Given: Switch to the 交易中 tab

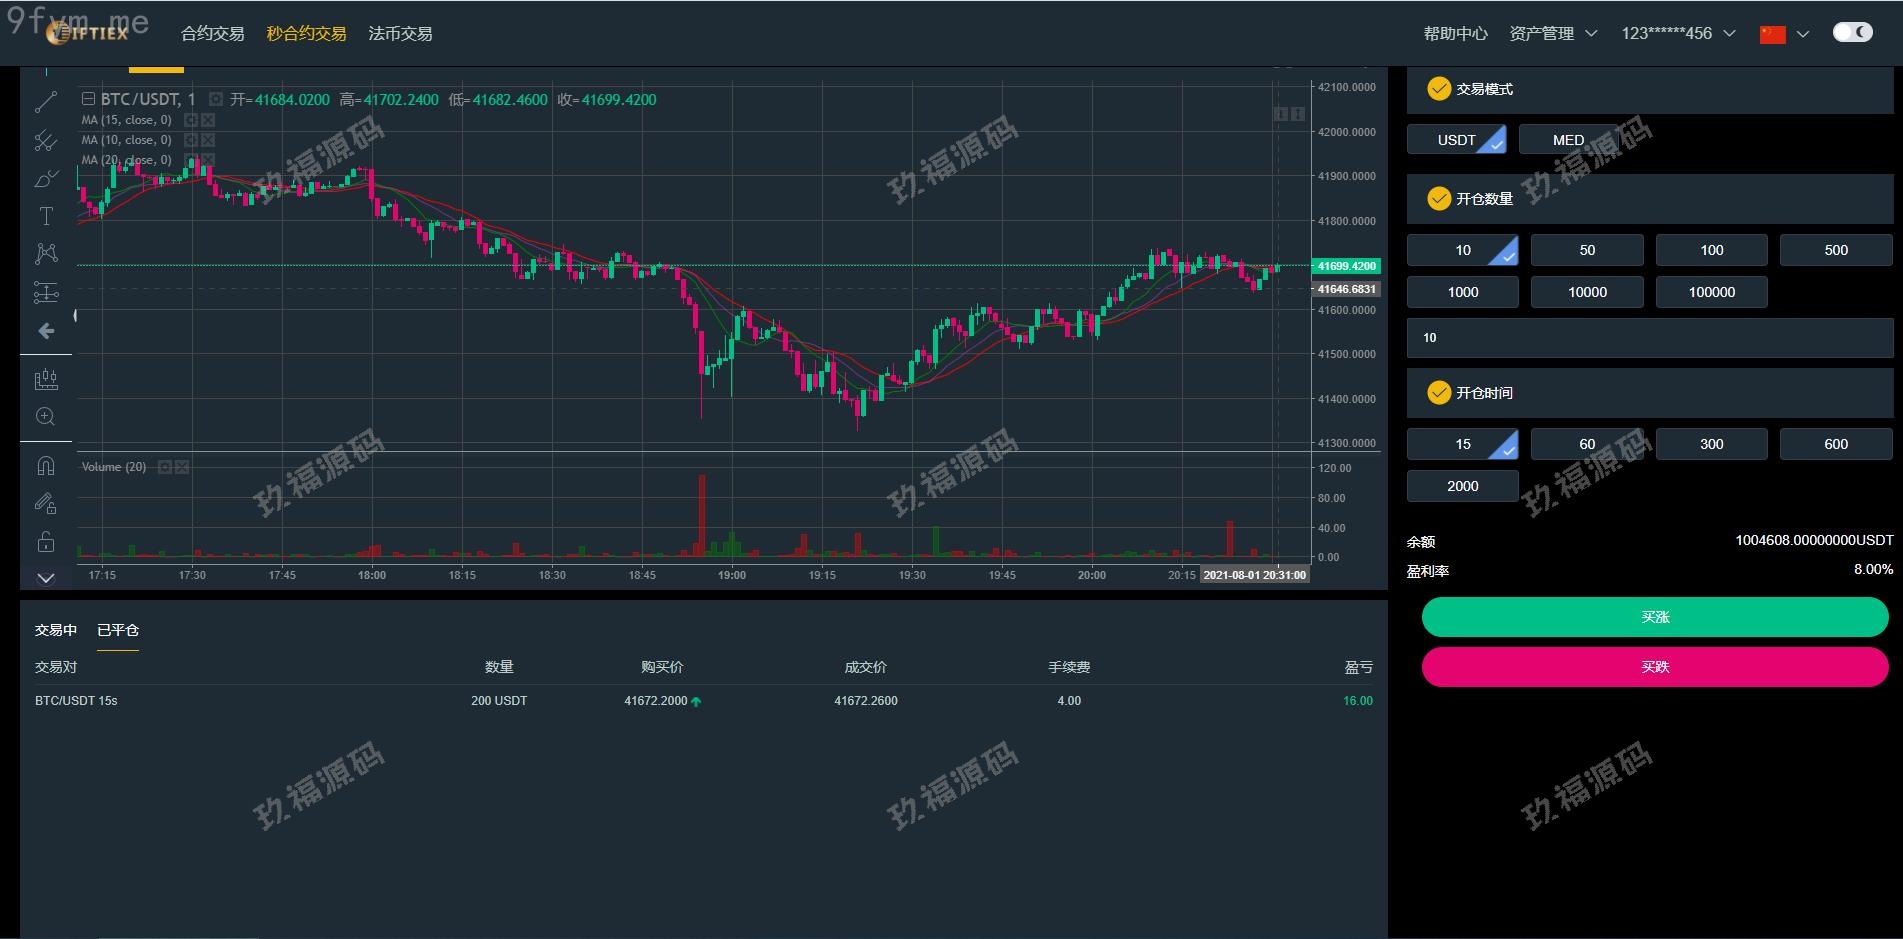Looking at the screenshot, I should pos(56,630).
